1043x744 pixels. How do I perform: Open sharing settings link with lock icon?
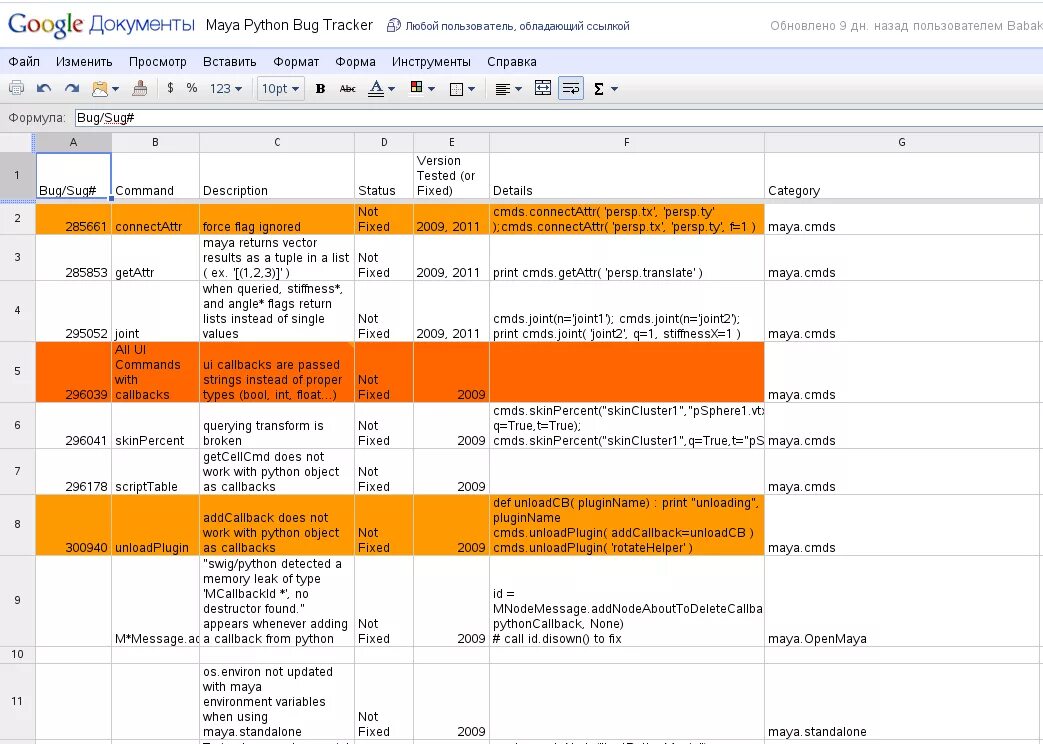[508, 26]
